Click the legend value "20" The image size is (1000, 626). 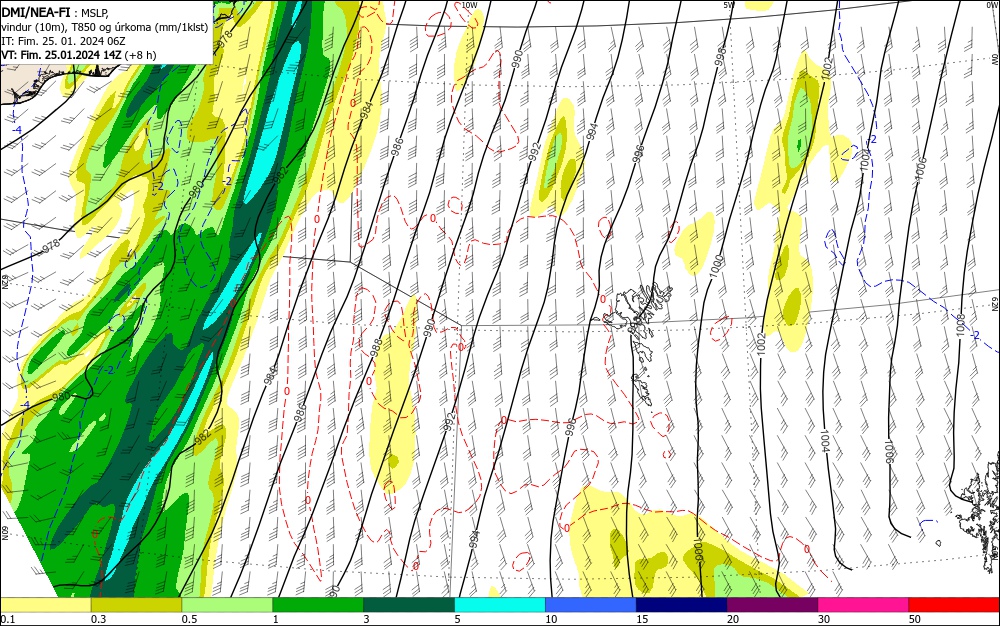coord(733,619)
